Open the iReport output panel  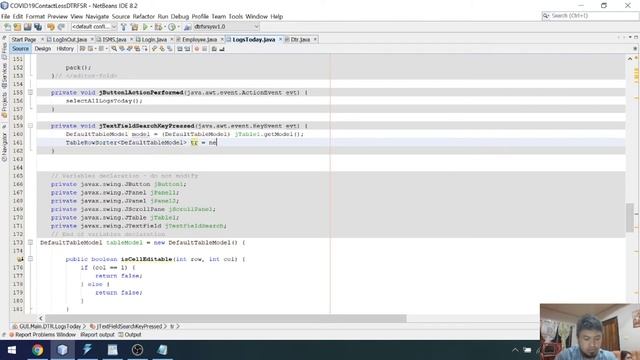point(97,335)
